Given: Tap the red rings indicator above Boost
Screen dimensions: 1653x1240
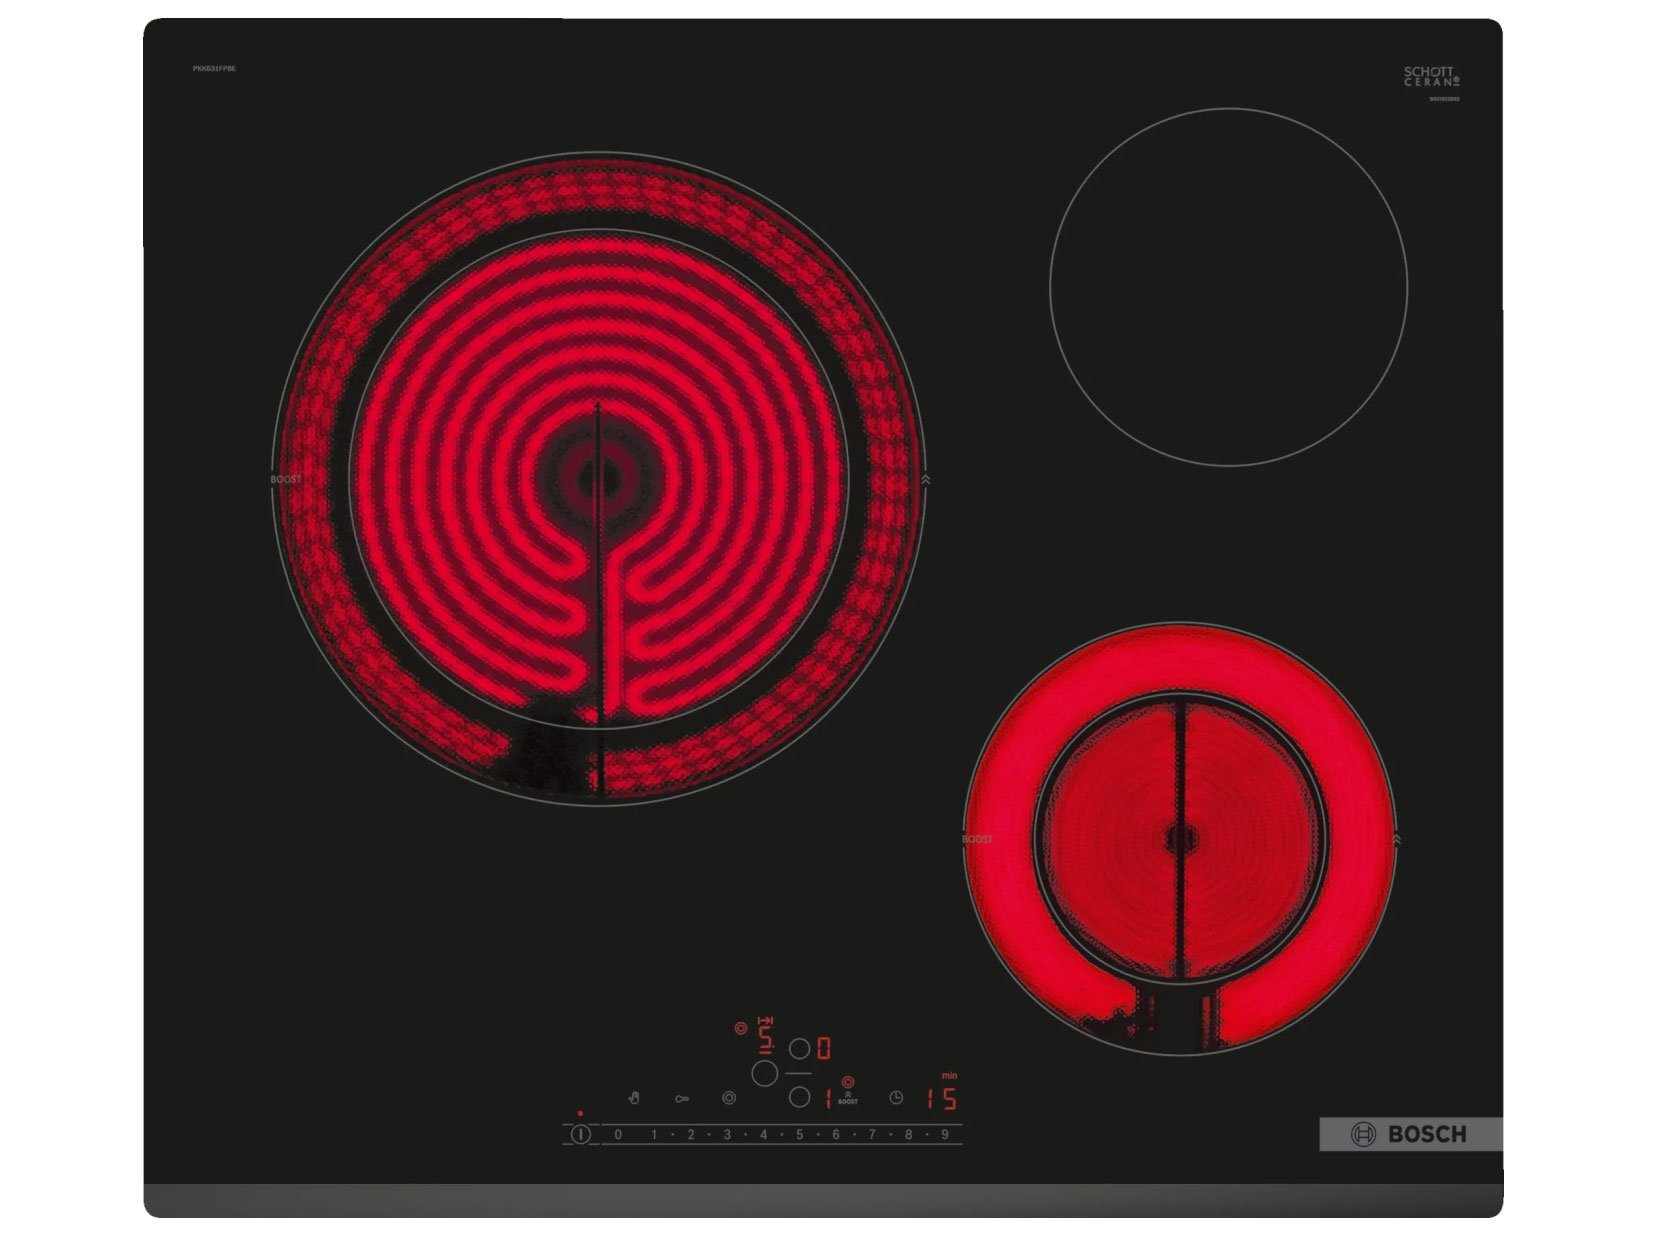Looking at the screenshot, I should tap(848, 1082).
